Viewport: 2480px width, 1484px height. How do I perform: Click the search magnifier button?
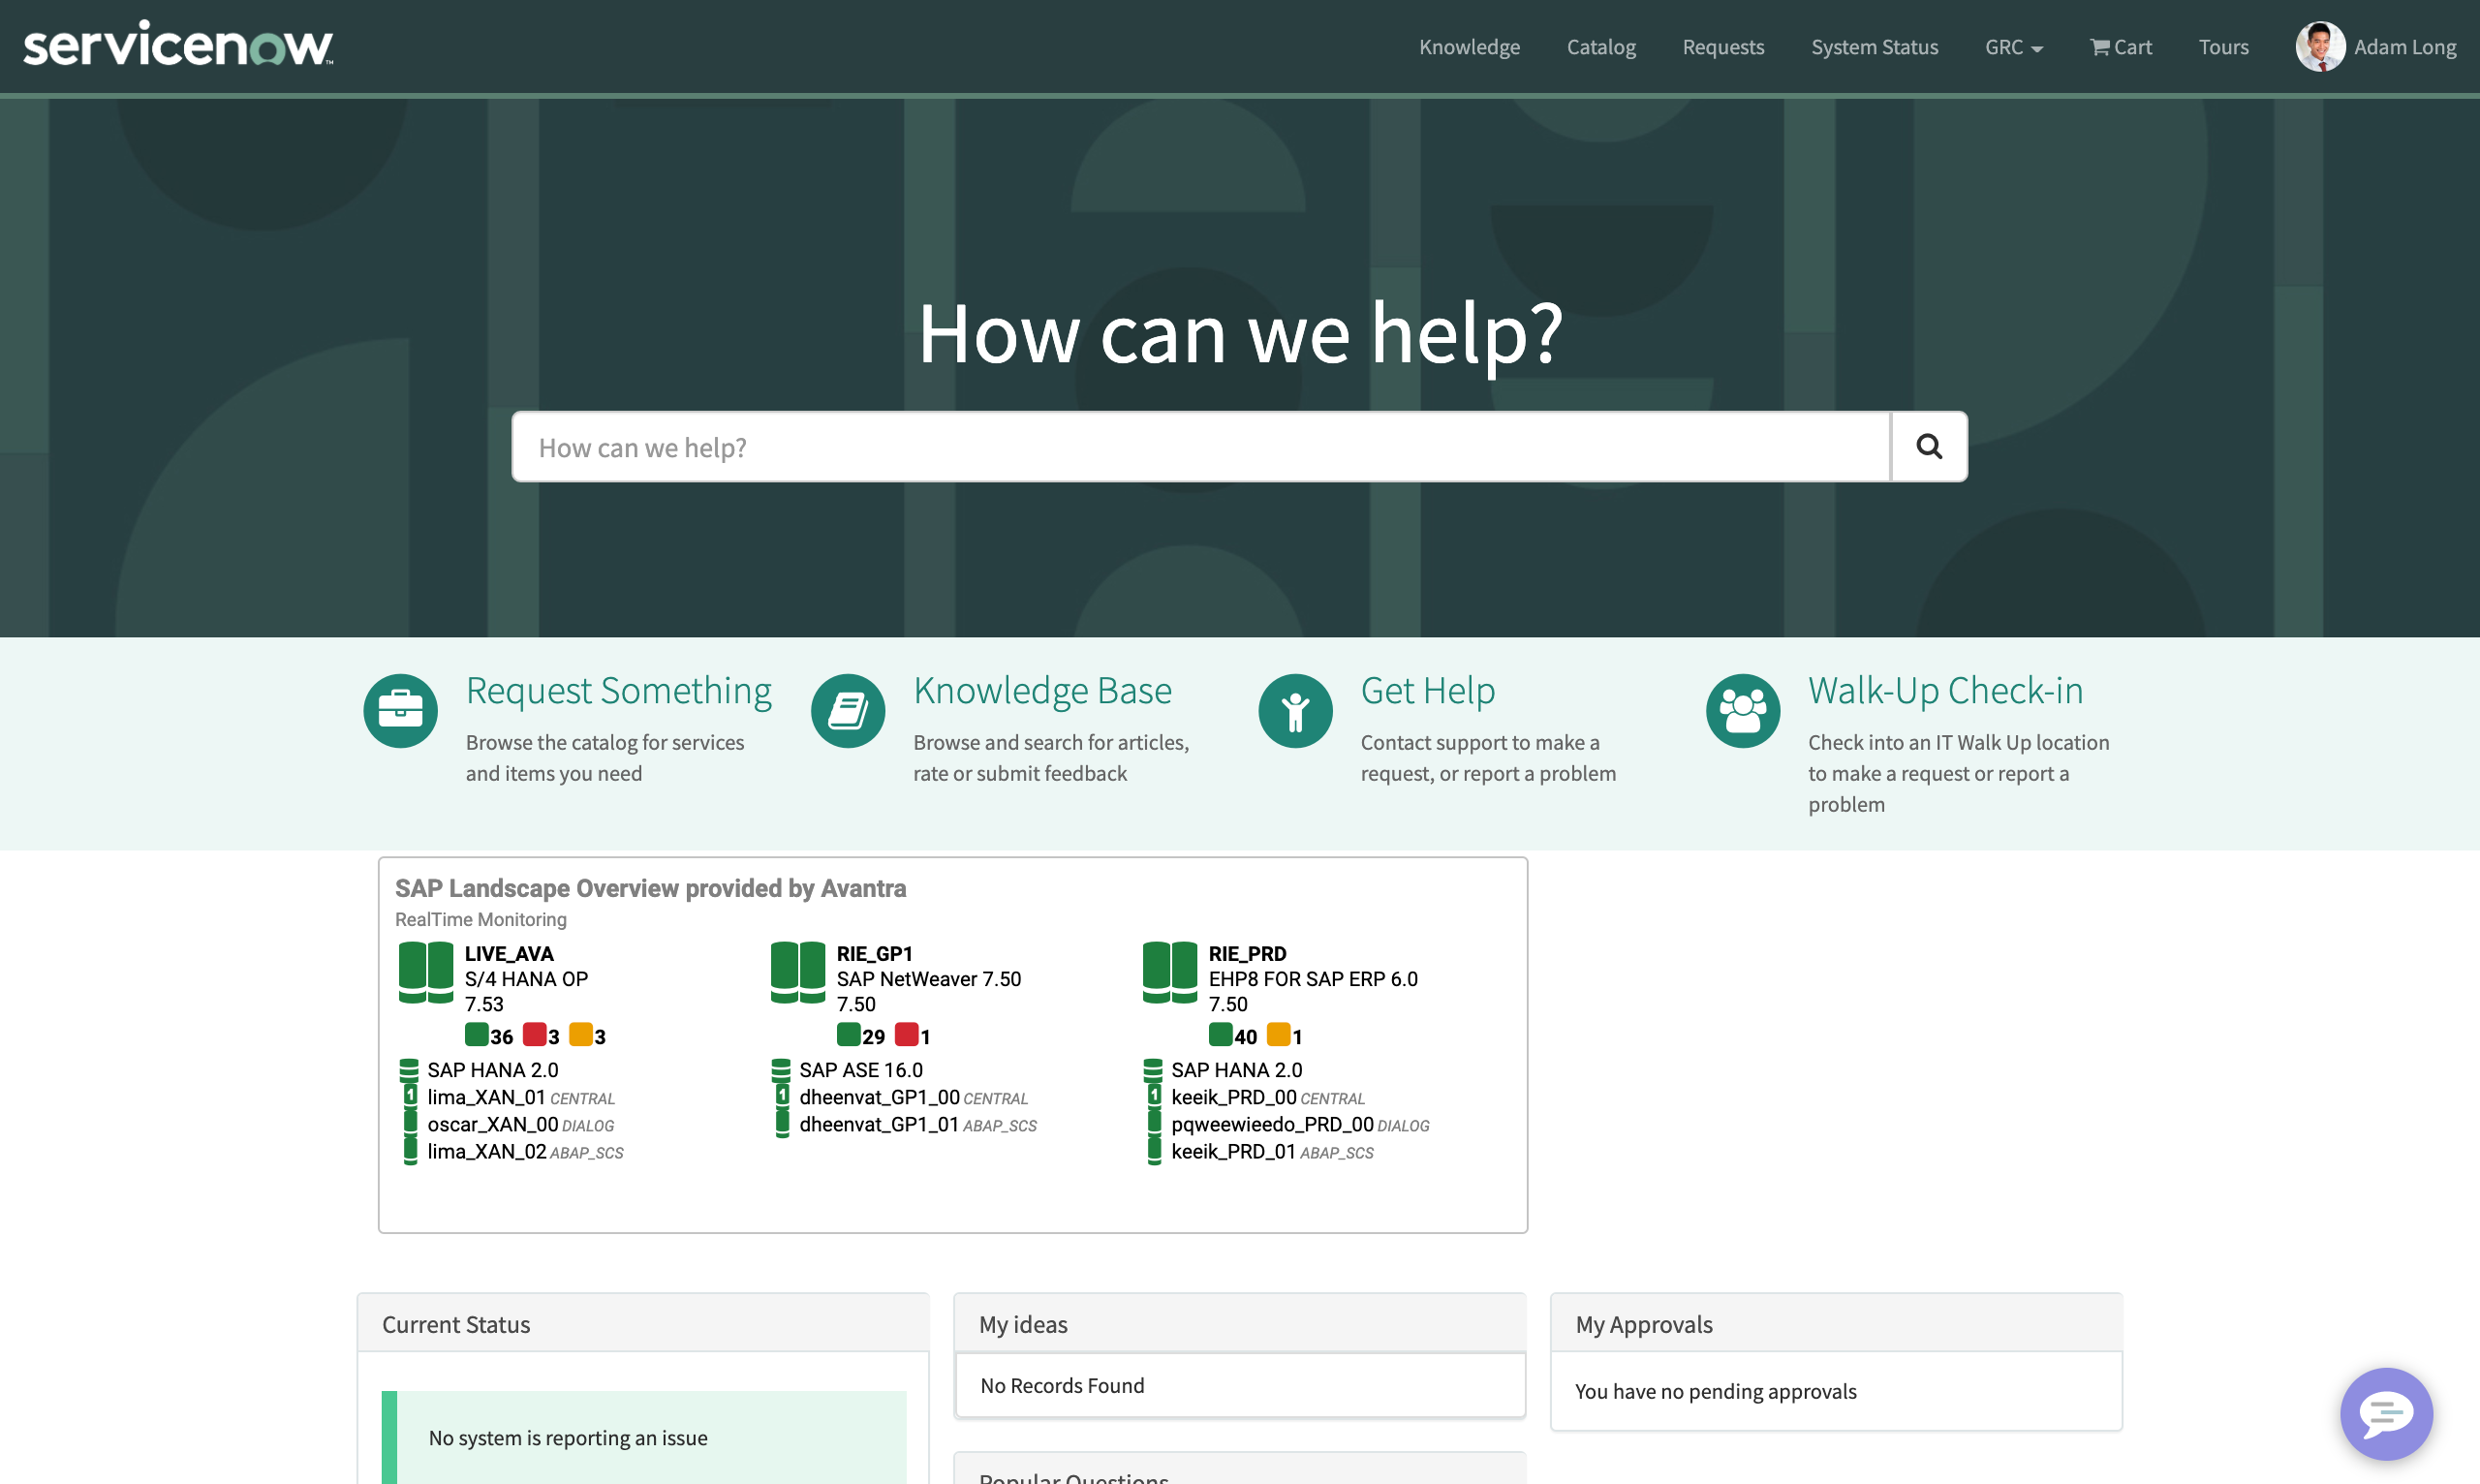[1928, 446]
